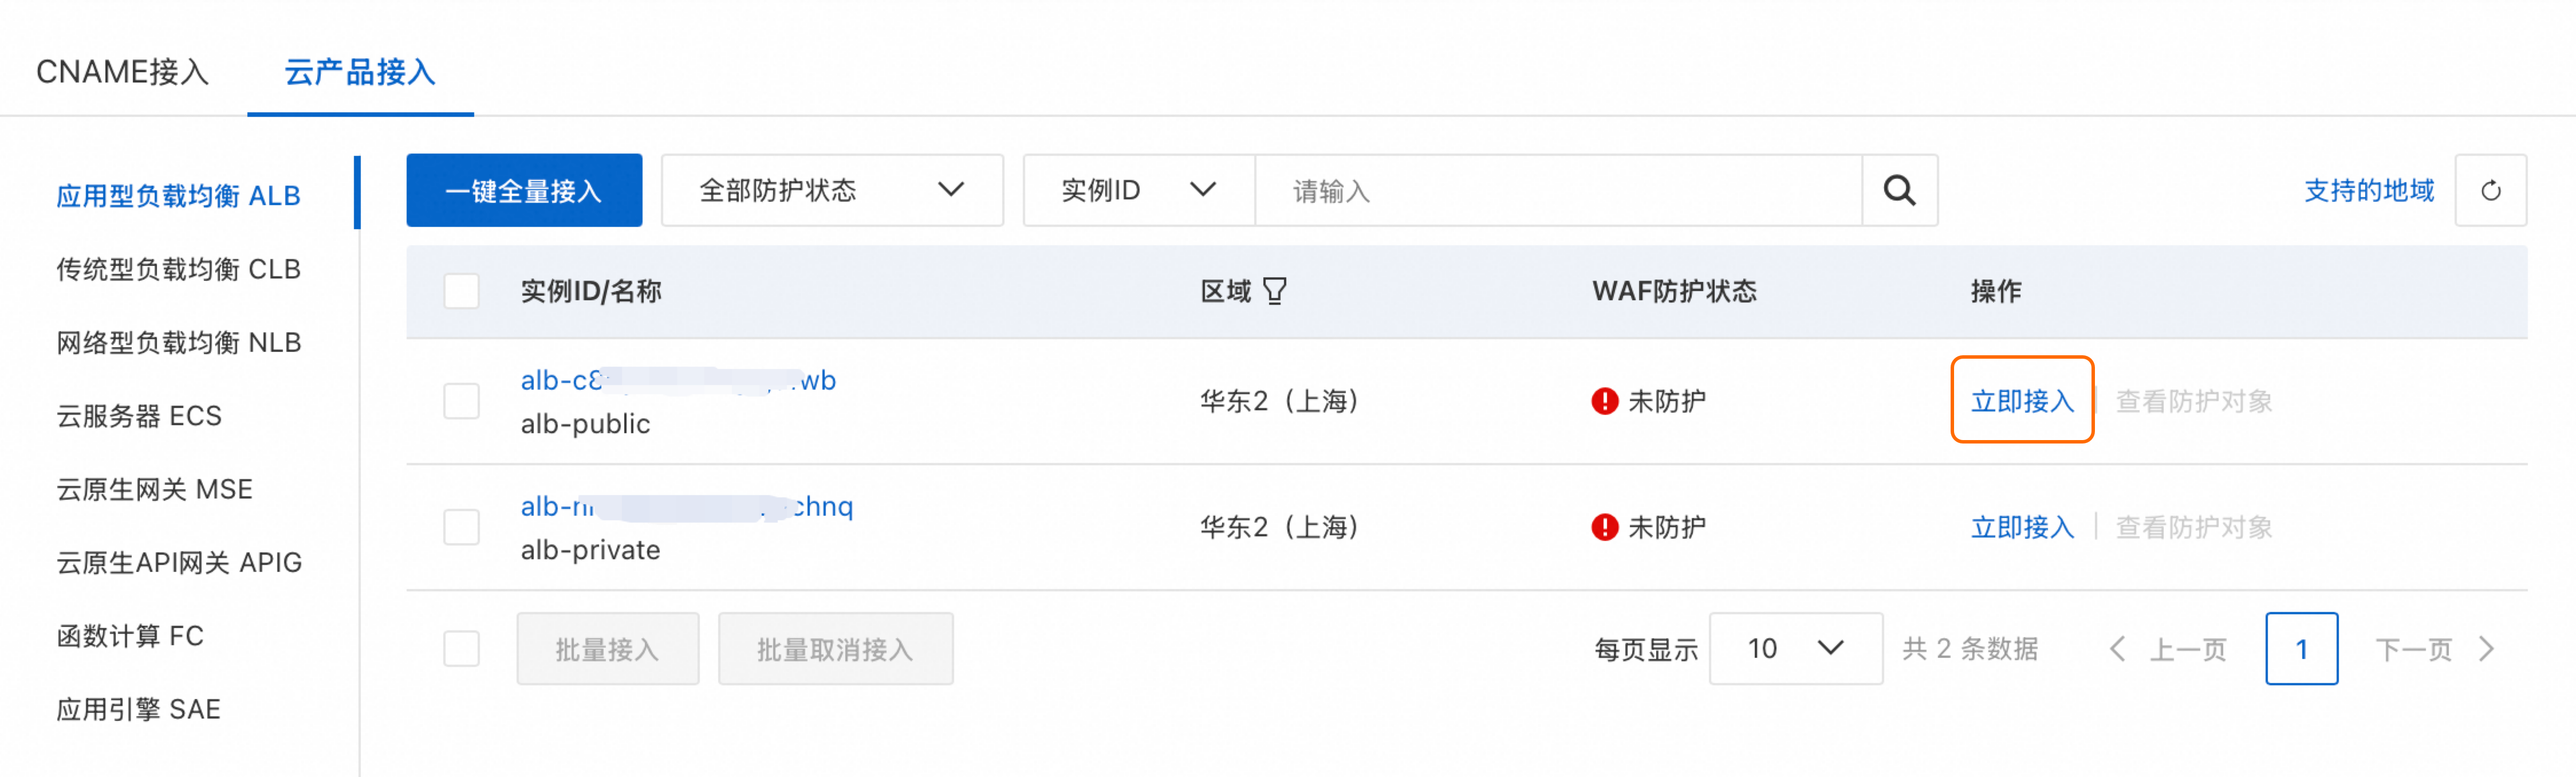Select 传统型负载均衡 CLB in sidebar

click(x=178, y=269)
